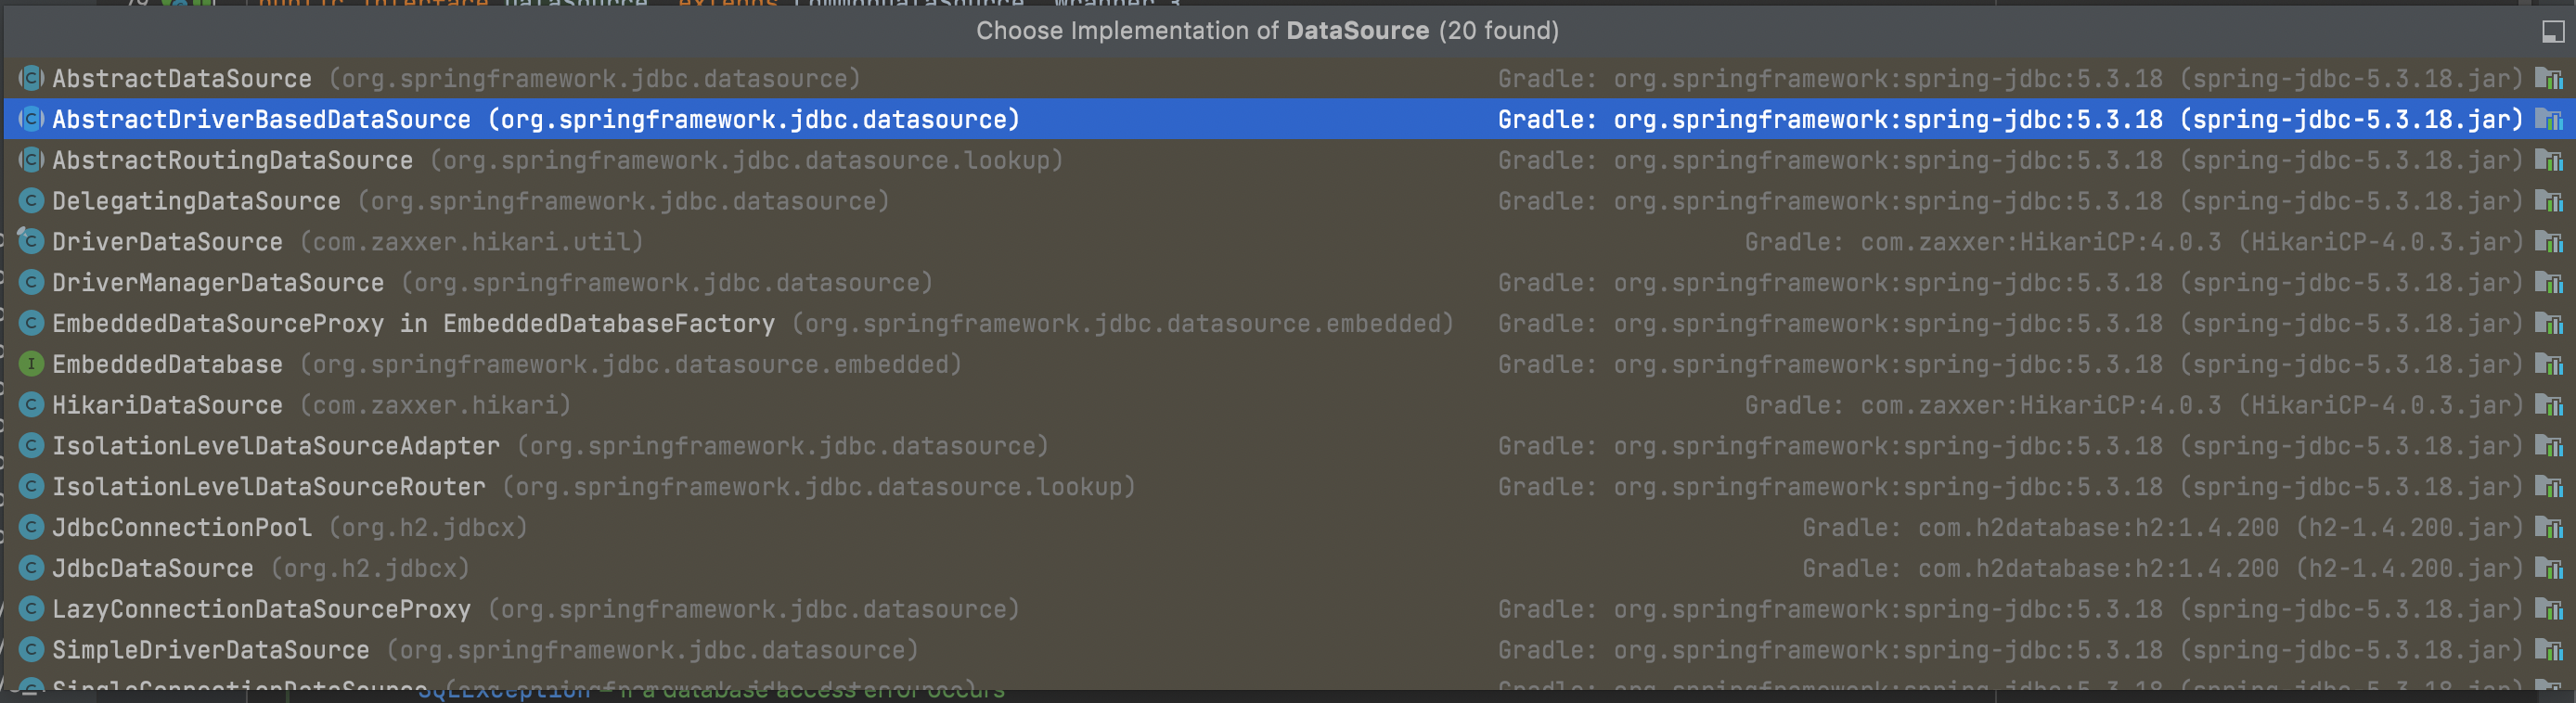Click the HikariCP-4.0.3.jar label for HikariDataSource
The height and width of the screenshot is (703, 2576).
(2380, 405)
